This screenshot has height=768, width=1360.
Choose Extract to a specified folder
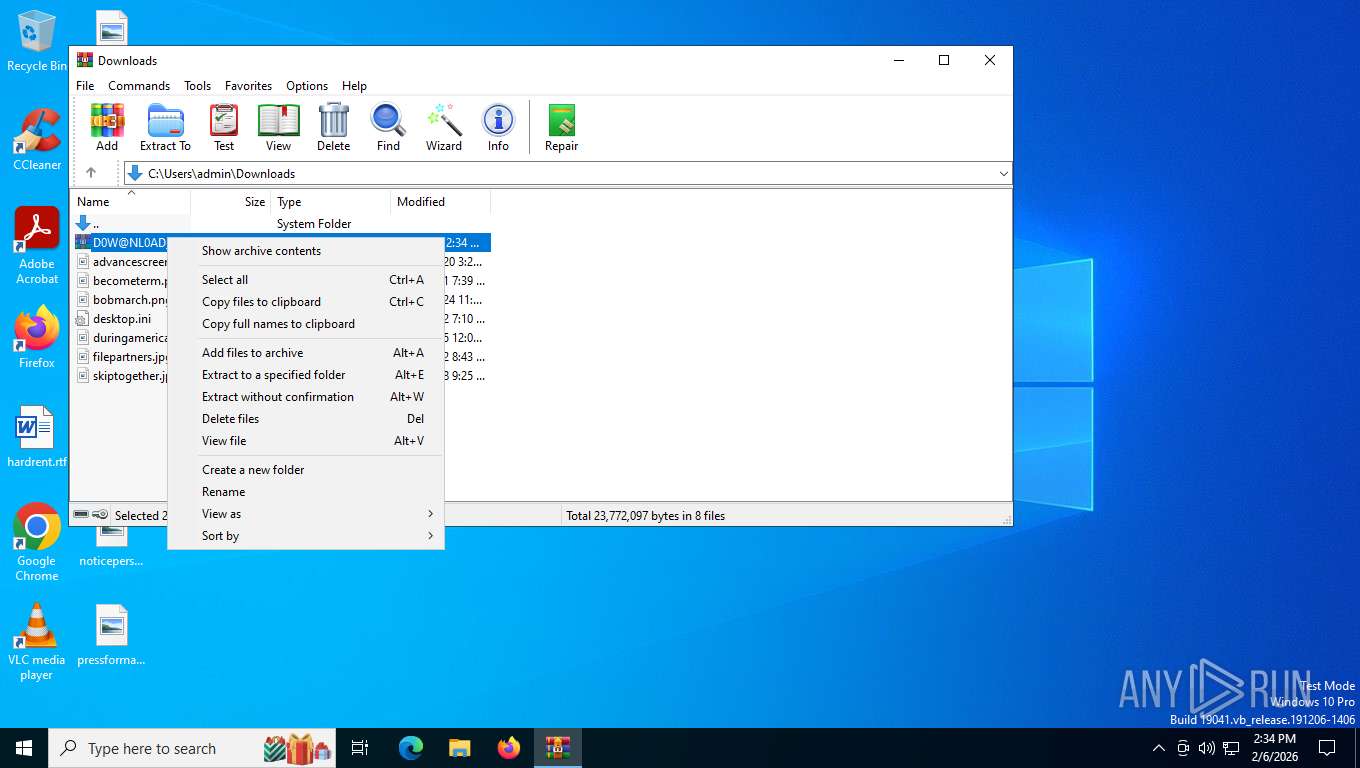[306, 375]
